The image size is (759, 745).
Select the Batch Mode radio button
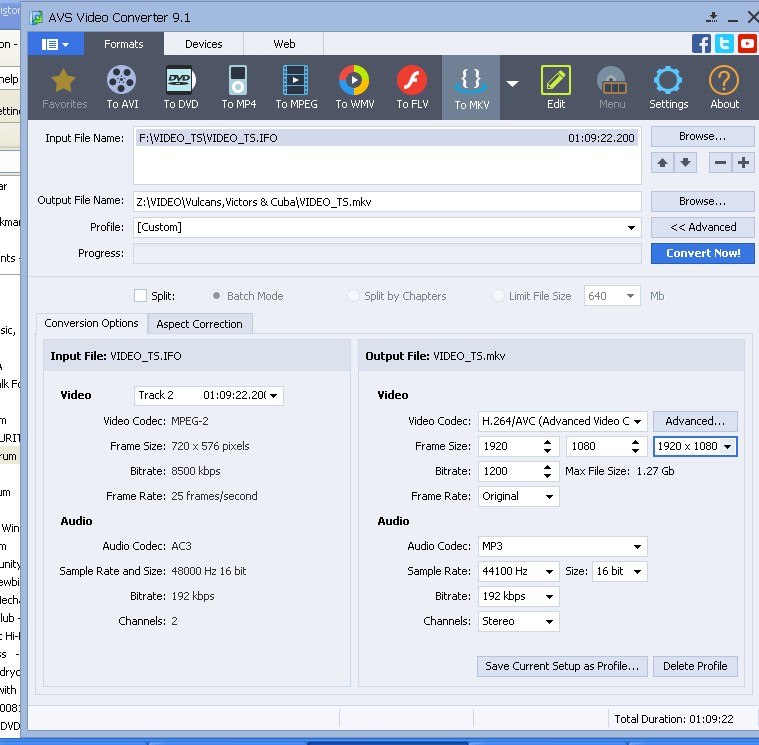tap(216, 295)
